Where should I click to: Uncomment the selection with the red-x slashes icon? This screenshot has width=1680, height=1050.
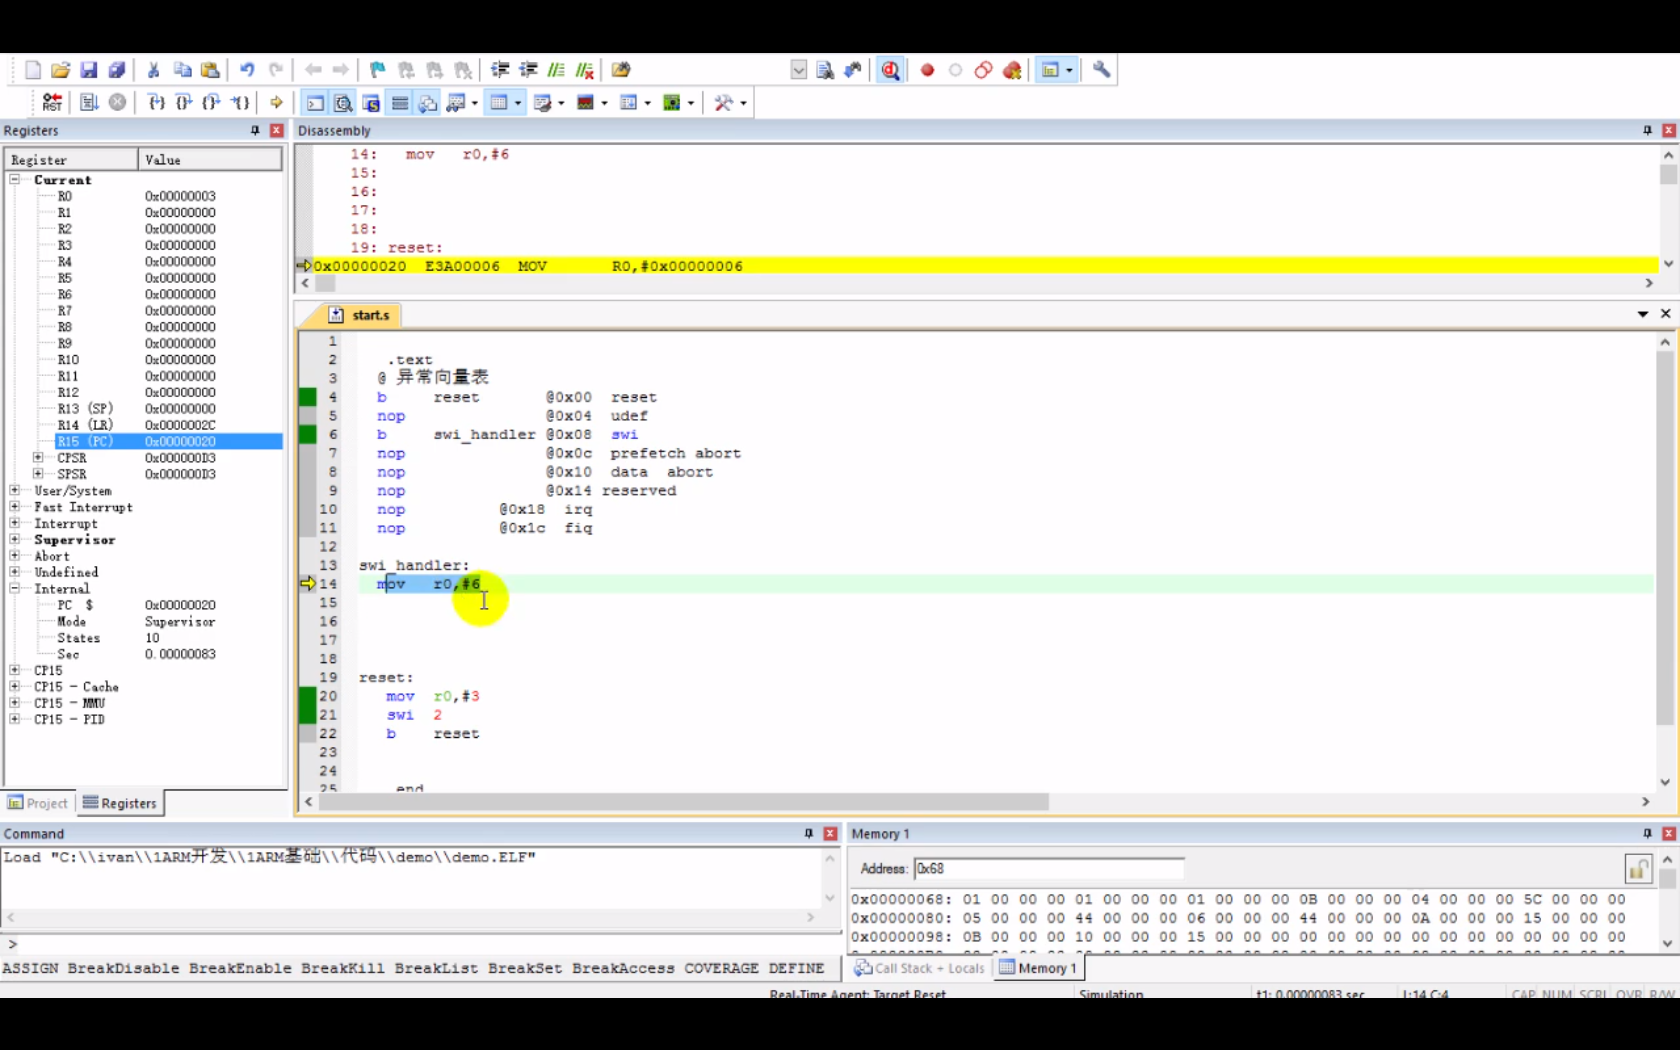tap(585, 70)
